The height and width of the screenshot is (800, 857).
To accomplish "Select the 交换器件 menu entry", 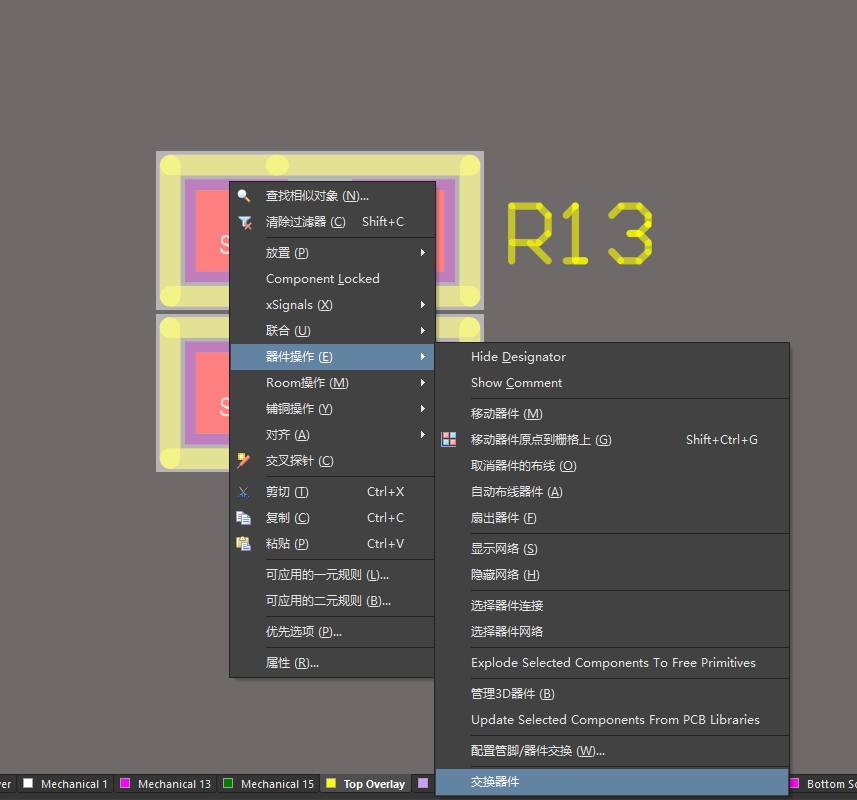I will (495, 782).
